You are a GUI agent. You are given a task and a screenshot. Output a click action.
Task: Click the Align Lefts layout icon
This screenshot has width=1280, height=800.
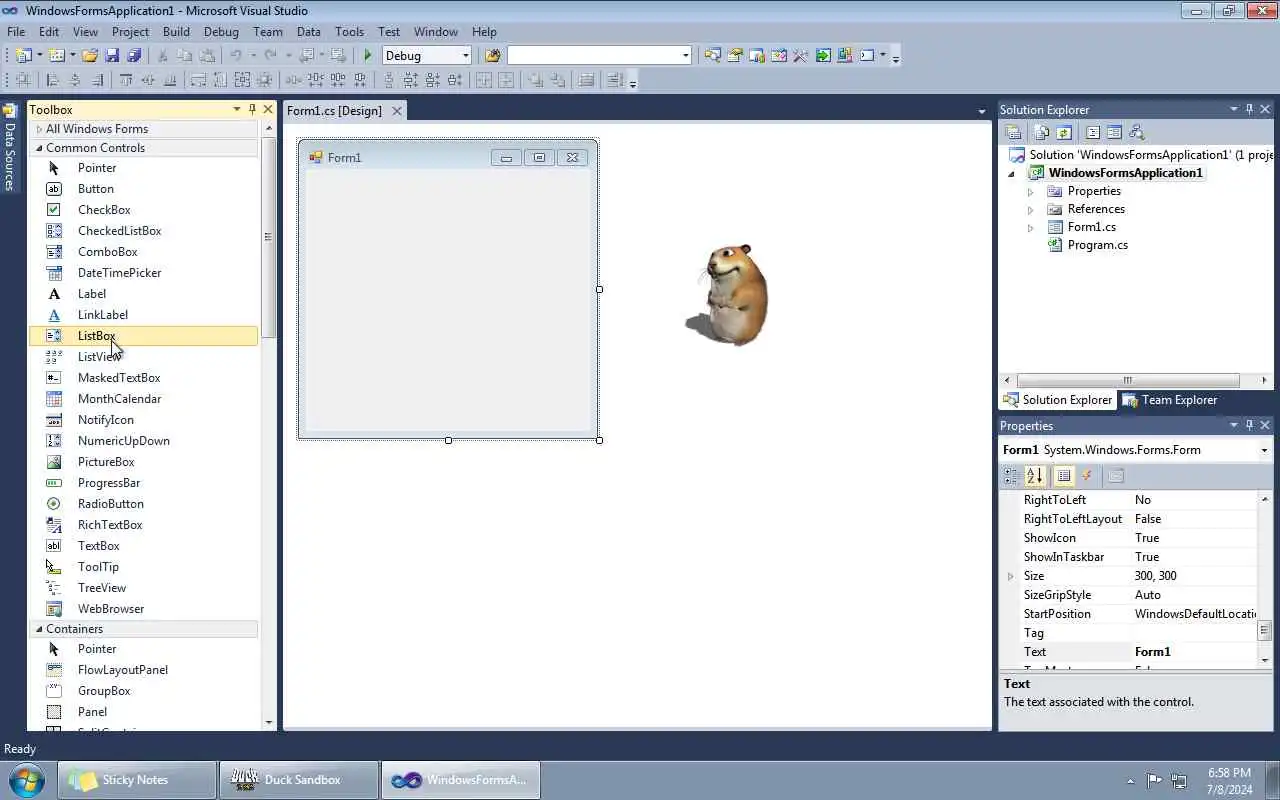[52, 81]
